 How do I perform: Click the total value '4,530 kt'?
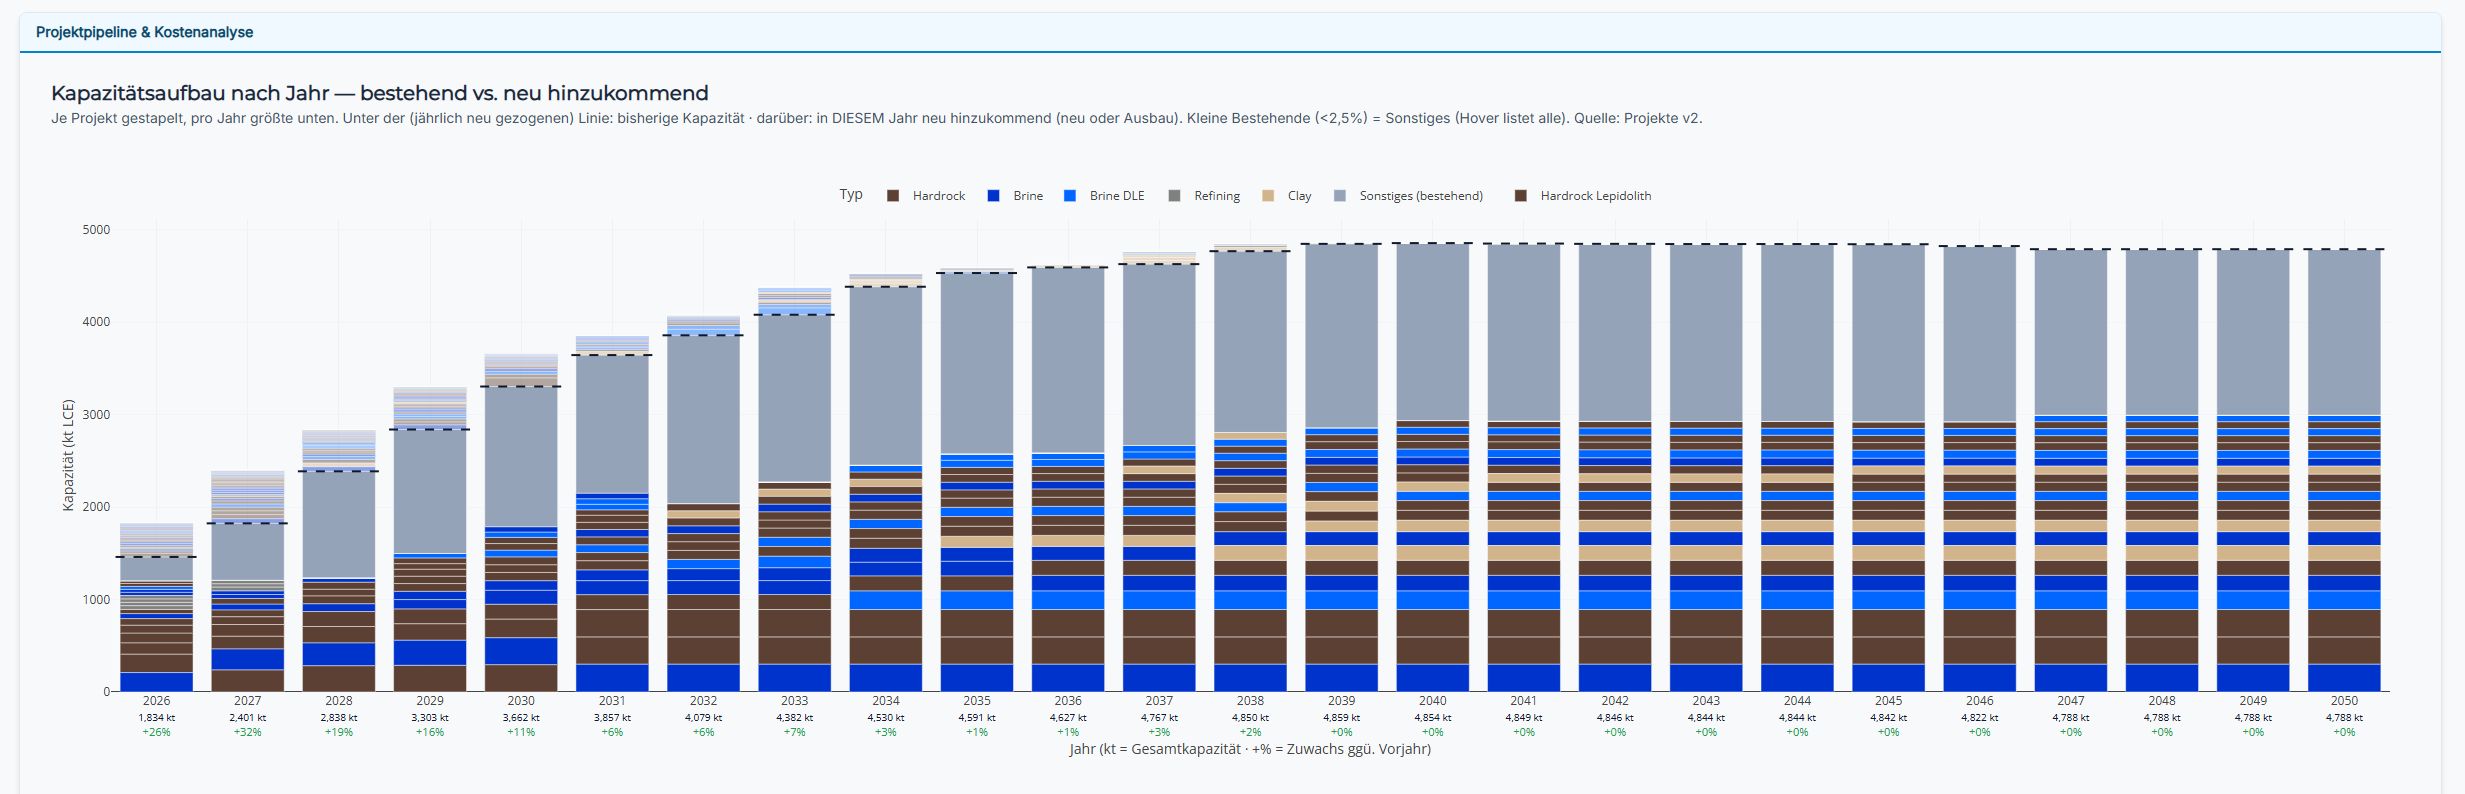click(885, 718)
